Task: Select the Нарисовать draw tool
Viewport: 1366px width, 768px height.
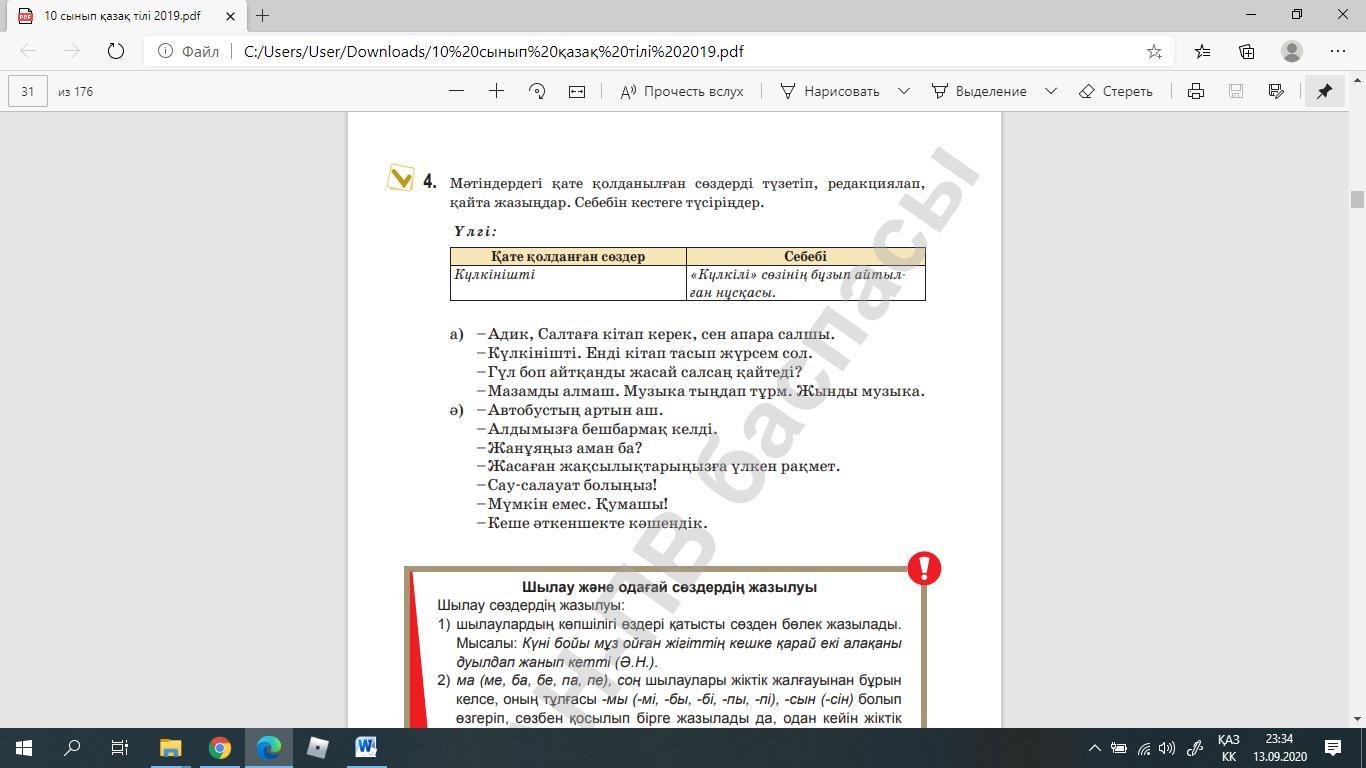Action: click(x=830, y=91)
